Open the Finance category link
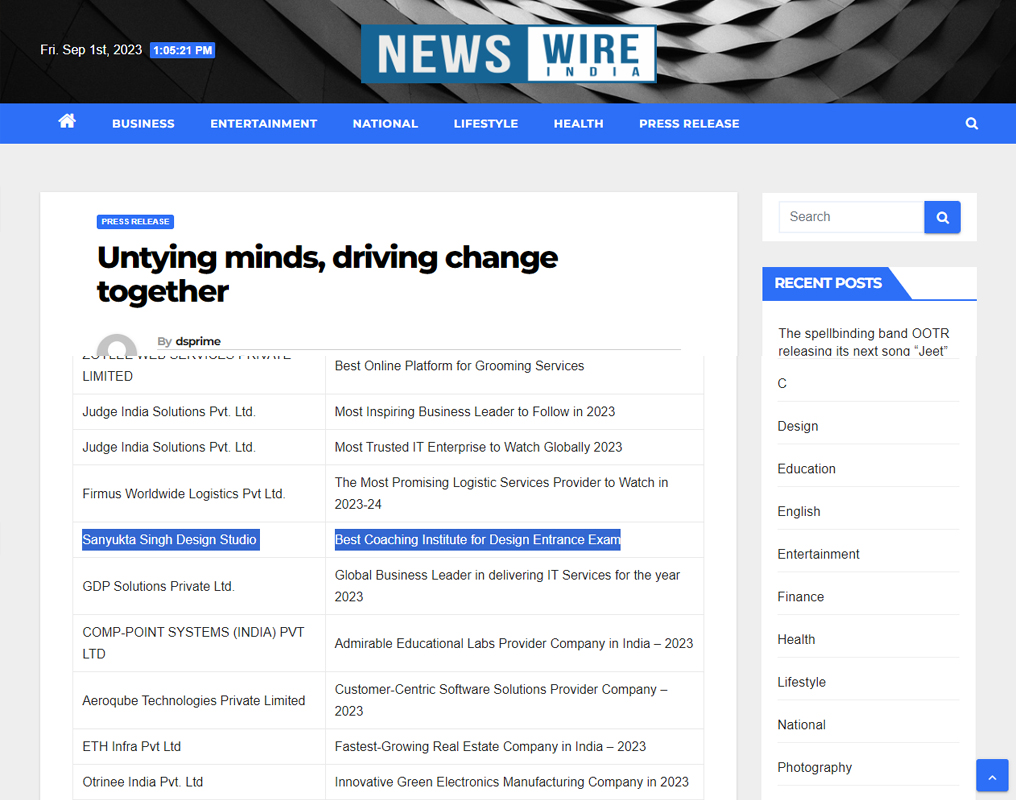1016x800 pixels. pyautogui.click(x=800, y=597)
